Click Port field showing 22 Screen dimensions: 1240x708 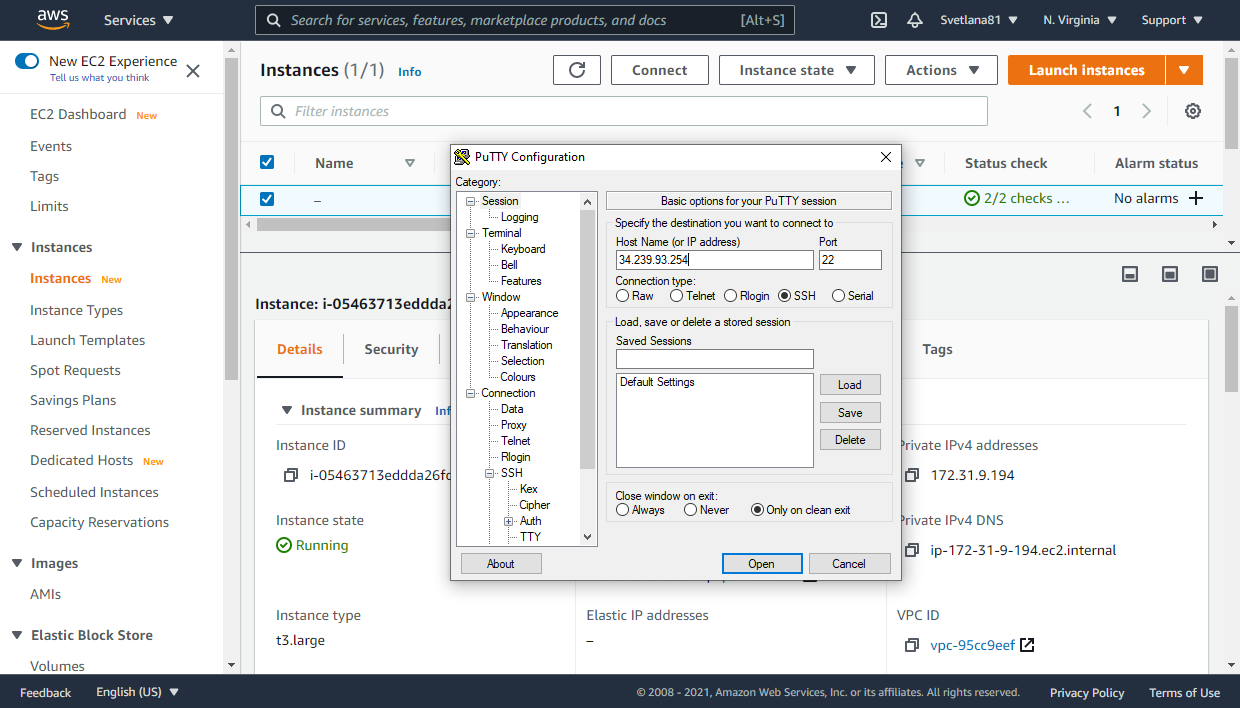(850, 260)
